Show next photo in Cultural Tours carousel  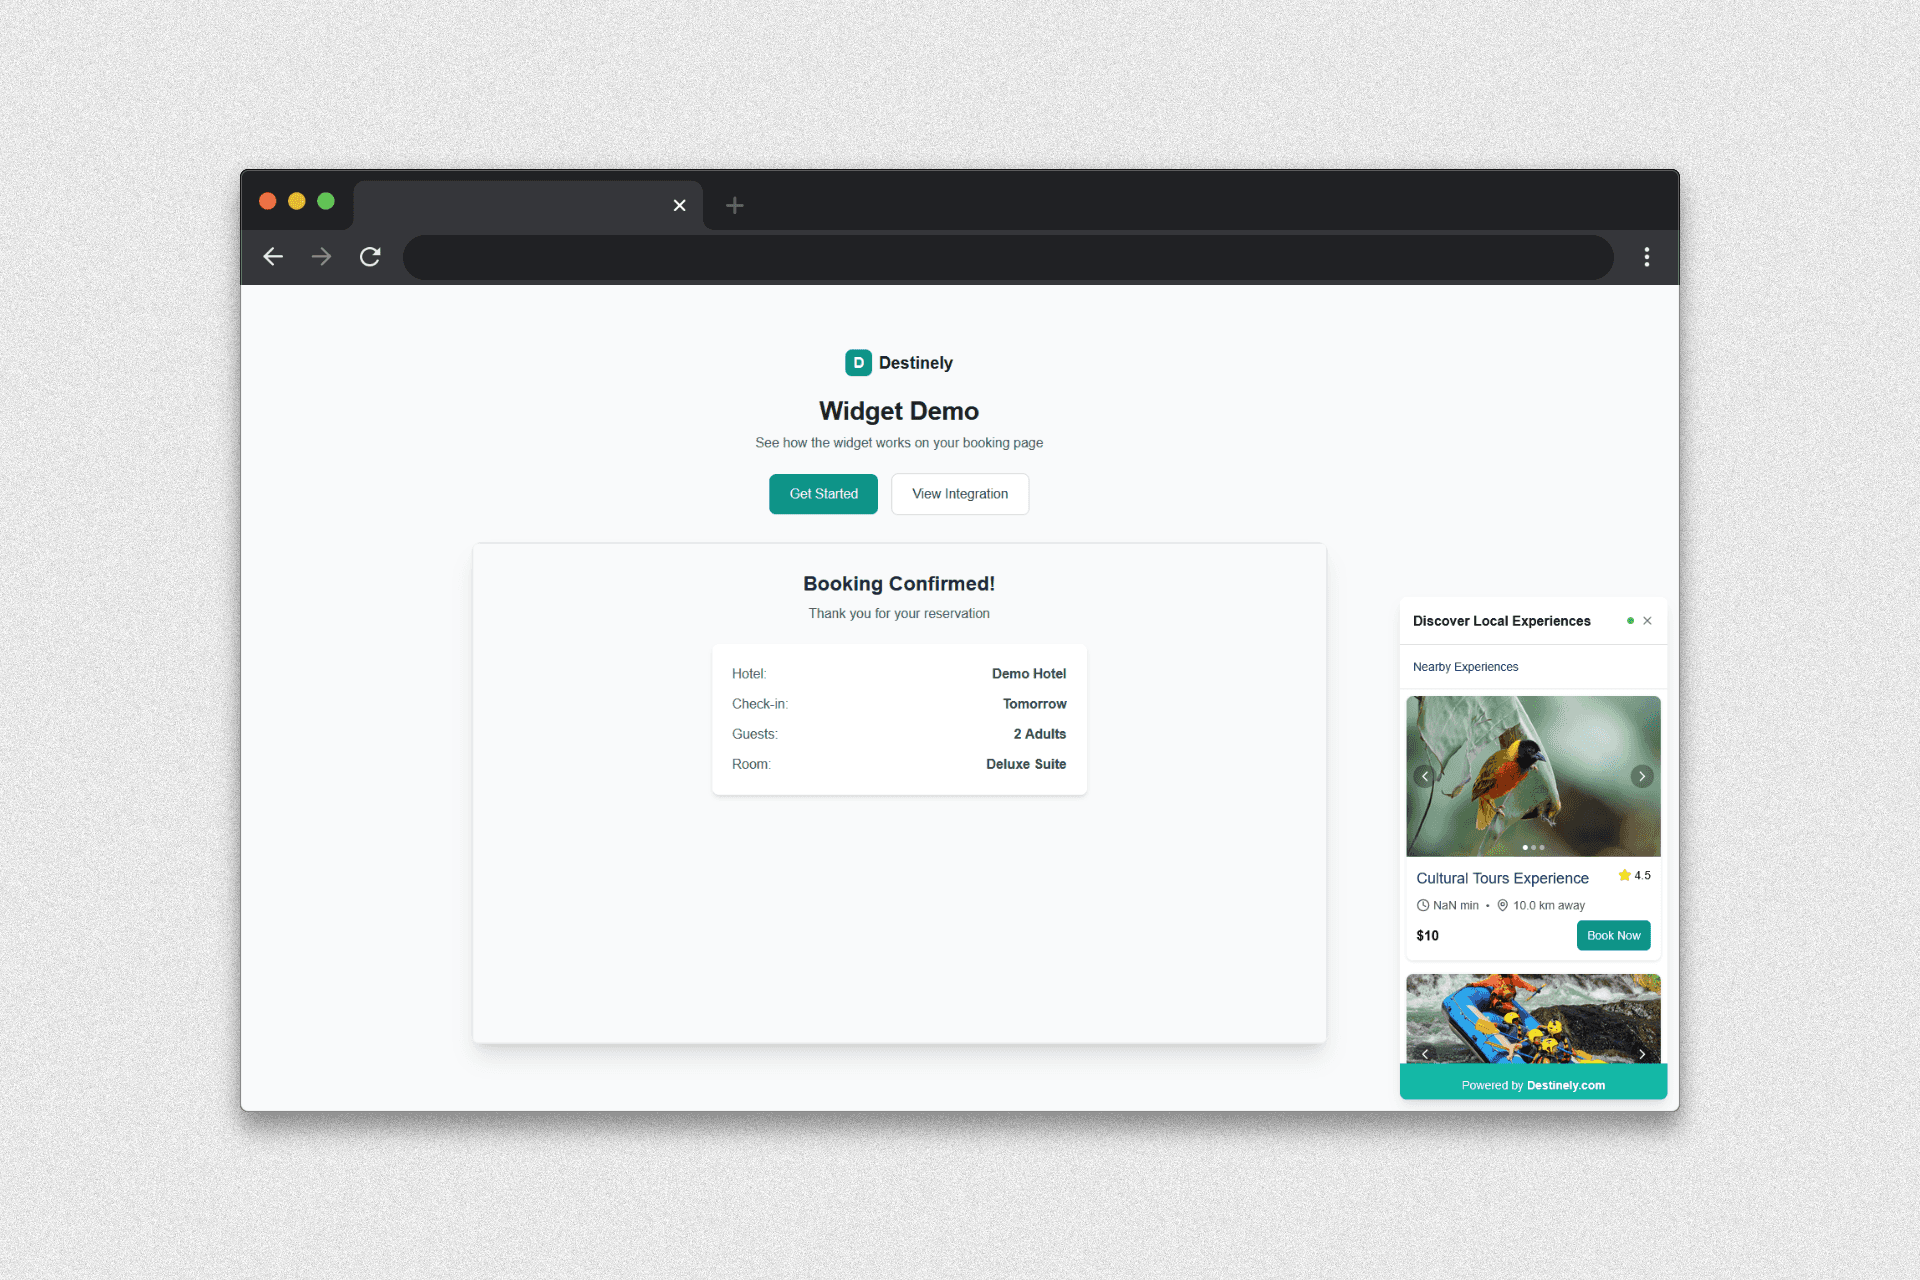point(1641,776)
